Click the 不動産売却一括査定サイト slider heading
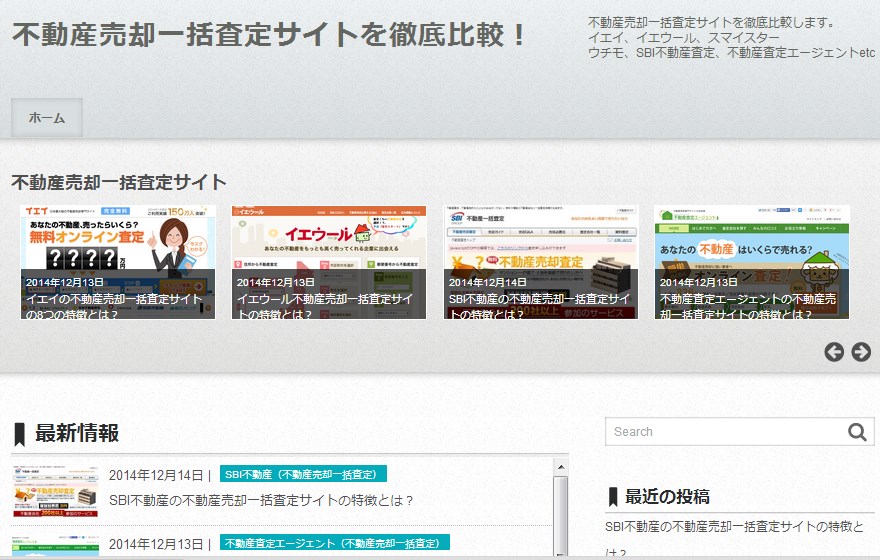This screenshot has width=880, height=560. tap(119, 182)
